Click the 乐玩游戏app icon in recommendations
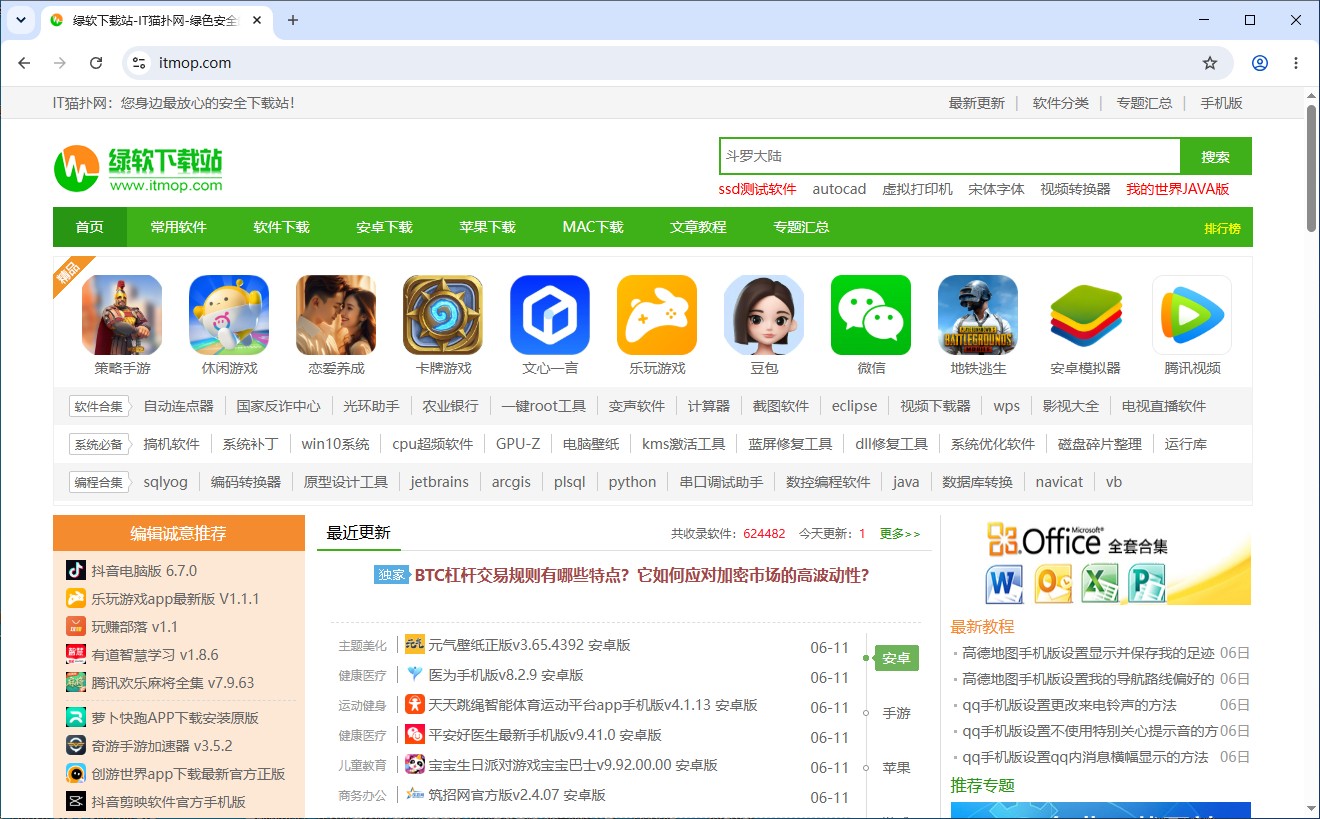 click(x=76, y=598)
